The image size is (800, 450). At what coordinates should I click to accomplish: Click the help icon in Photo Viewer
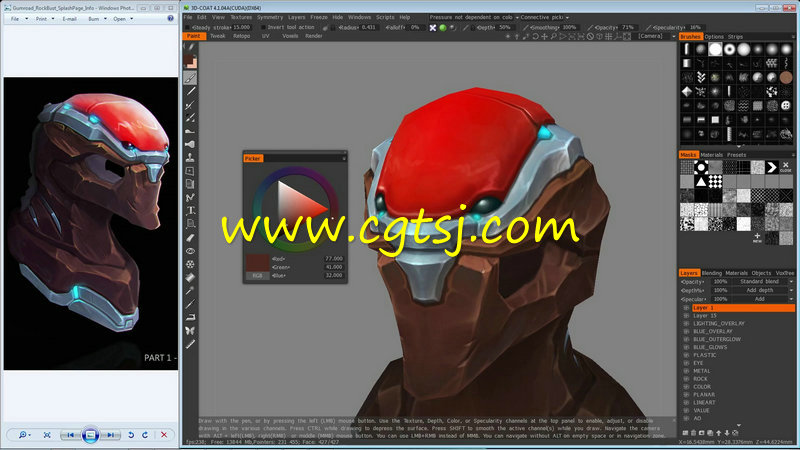(170, 18)
